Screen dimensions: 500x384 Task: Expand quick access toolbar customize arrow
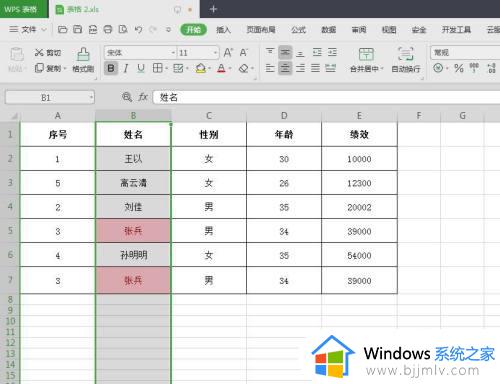coord(168,30)
